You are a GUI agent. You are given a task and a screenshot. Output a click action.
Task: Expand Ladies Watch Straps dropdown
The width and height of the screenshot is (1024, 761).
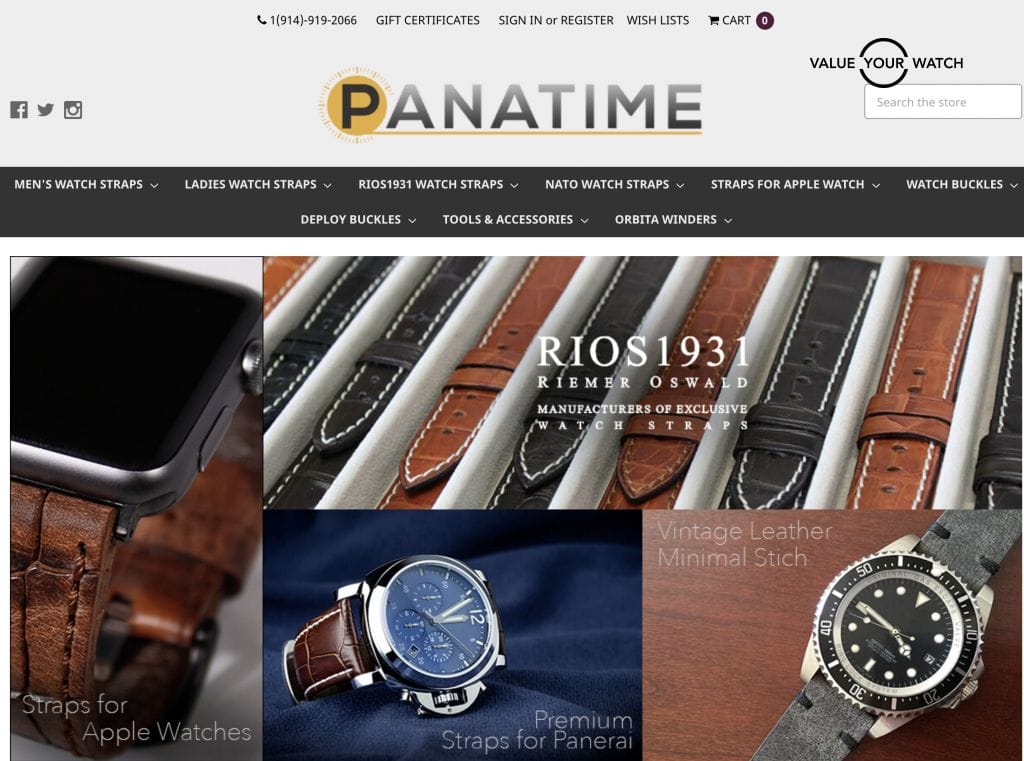tap(258, 184)
